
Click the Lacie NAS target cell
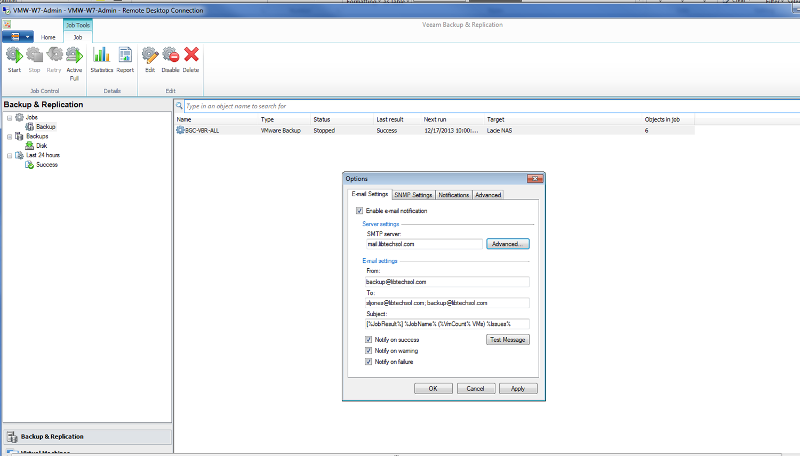point(499,131)
